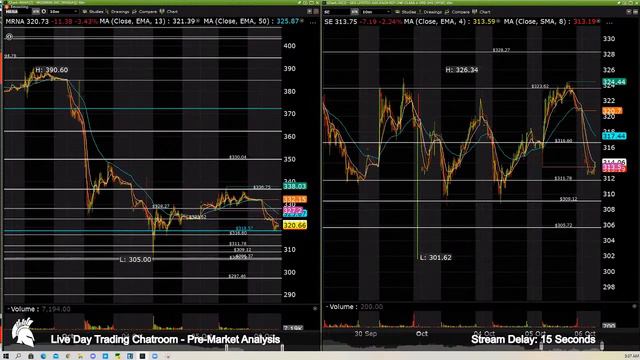The height and width of the screenshot is (360, 640).
Task: Open the more options ellipsis in SE header
Action: point(609,23)
